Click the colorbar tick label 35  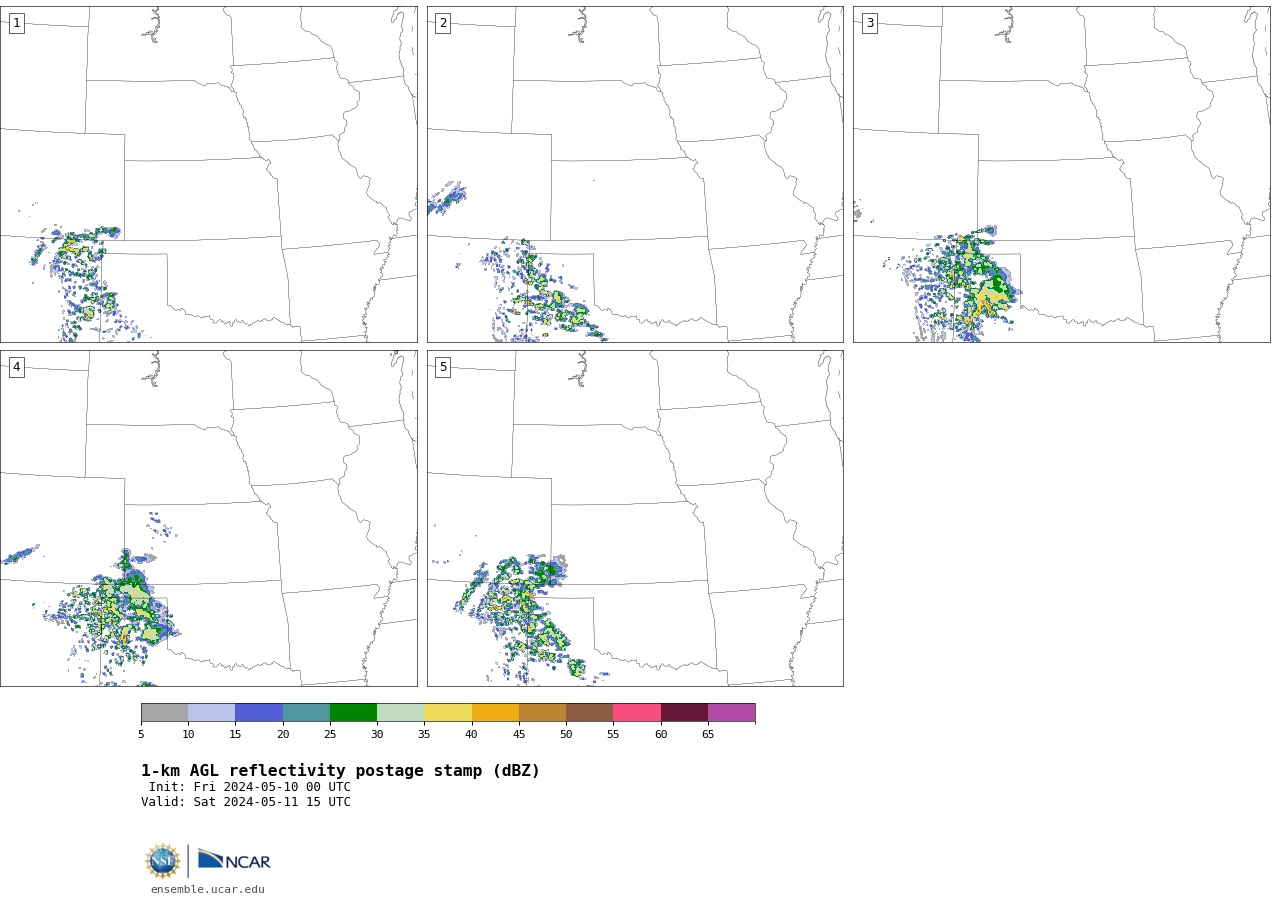[x=424, y=735]
